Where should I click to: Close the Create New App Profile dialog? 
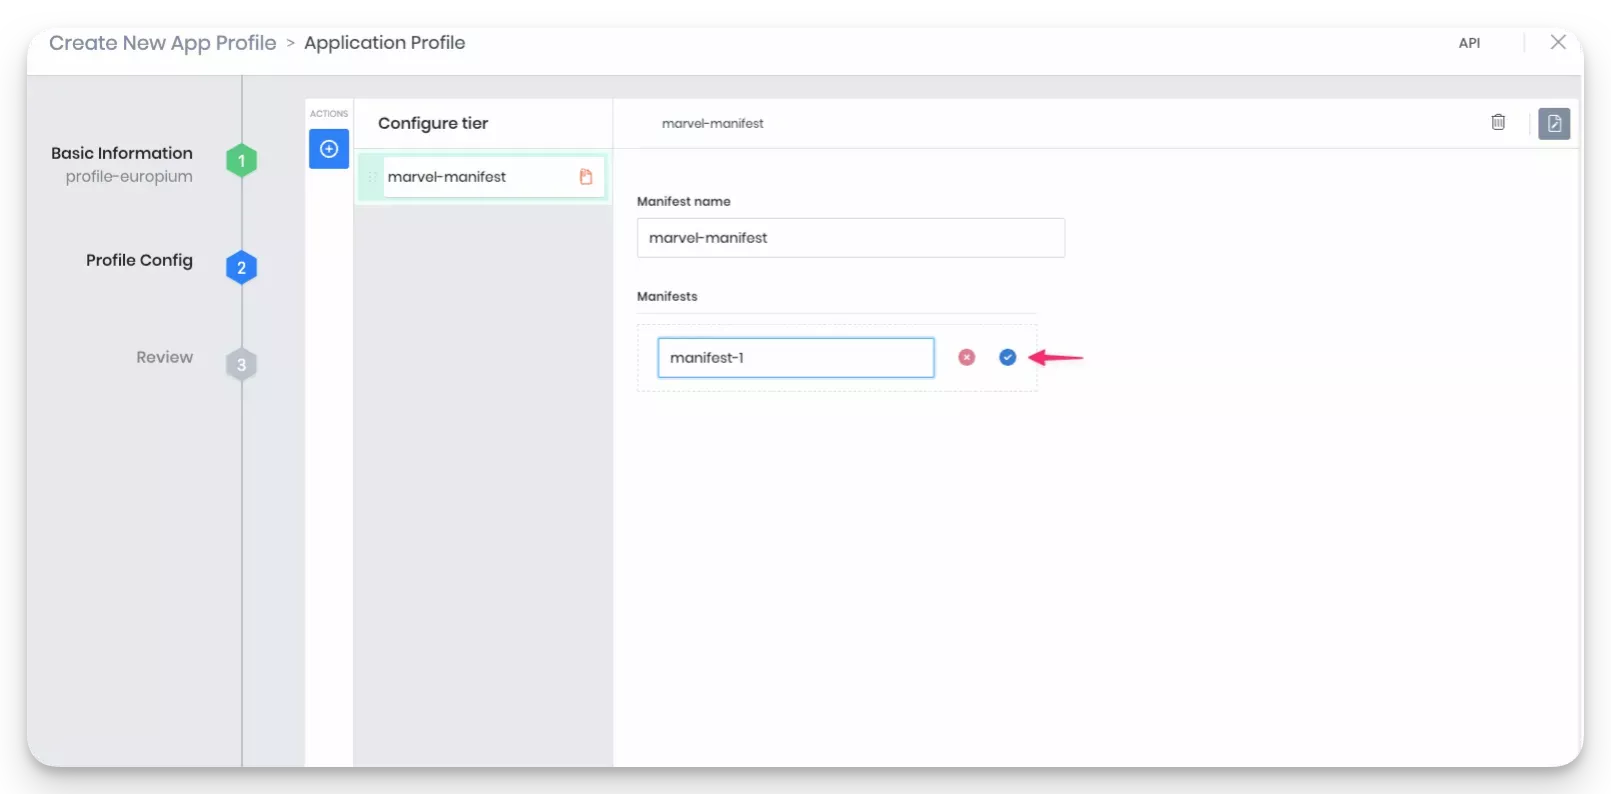[1557, 42]
